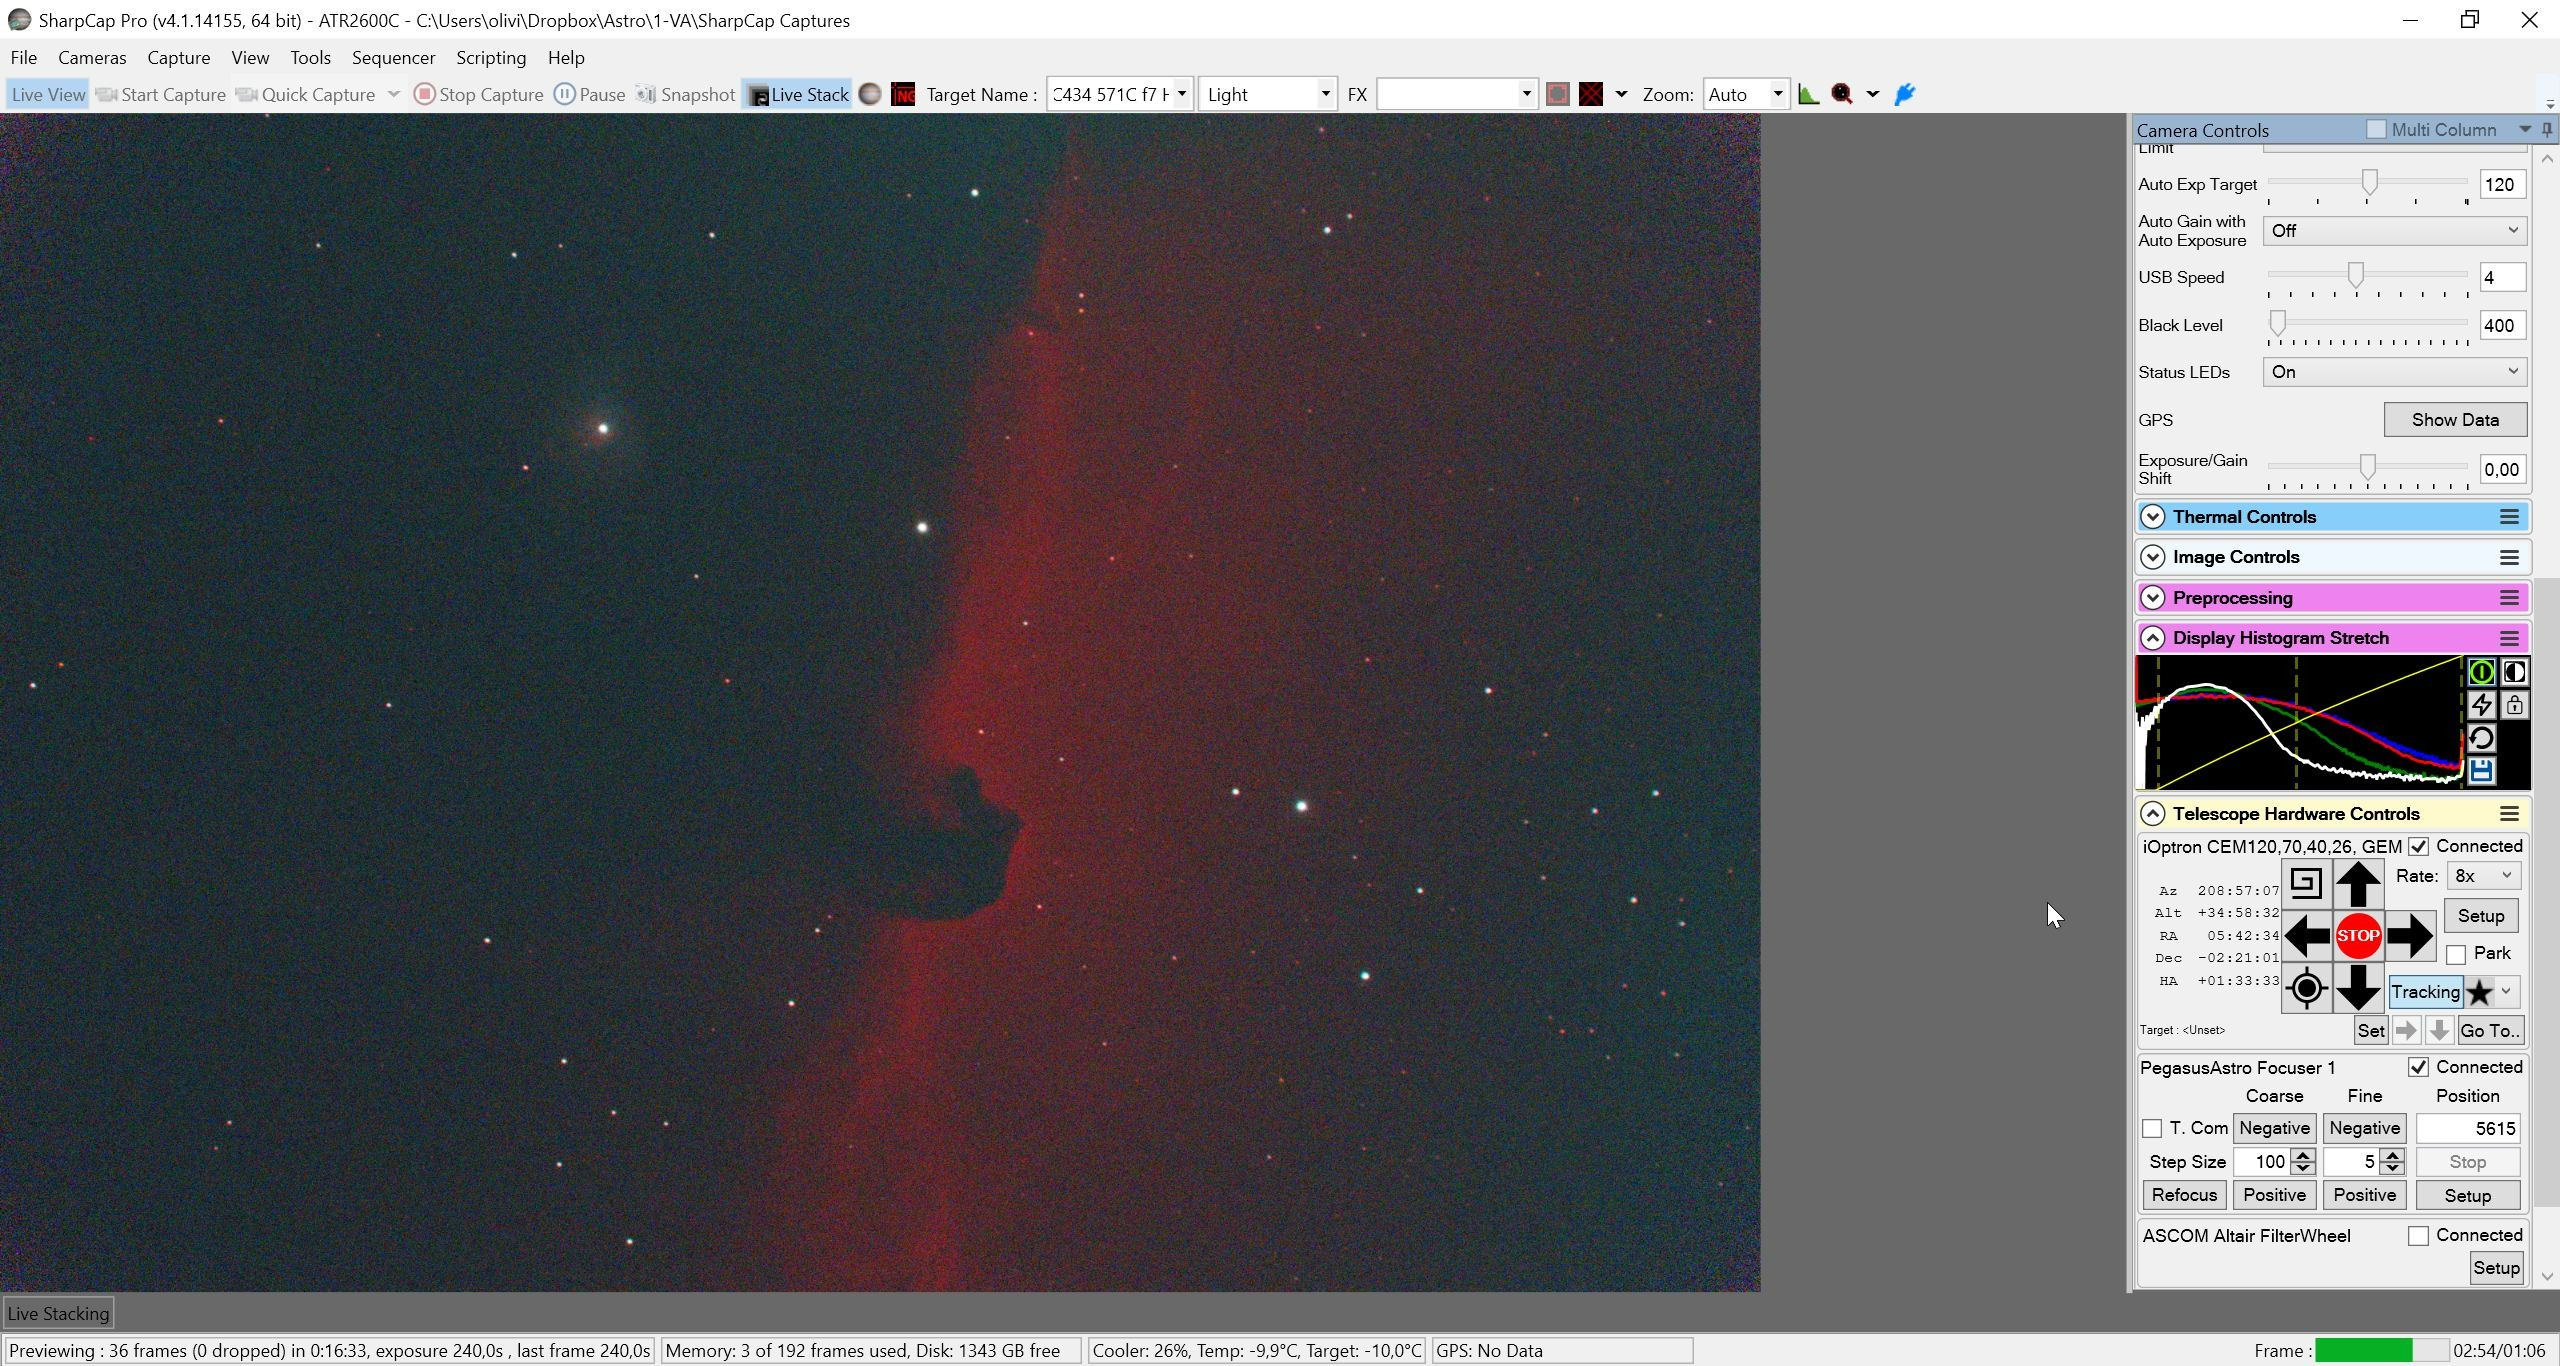The width and height of the screenshot is (2560, 1366).
Task: Slew mount with the up arrow
Action: click(2357, 884)
